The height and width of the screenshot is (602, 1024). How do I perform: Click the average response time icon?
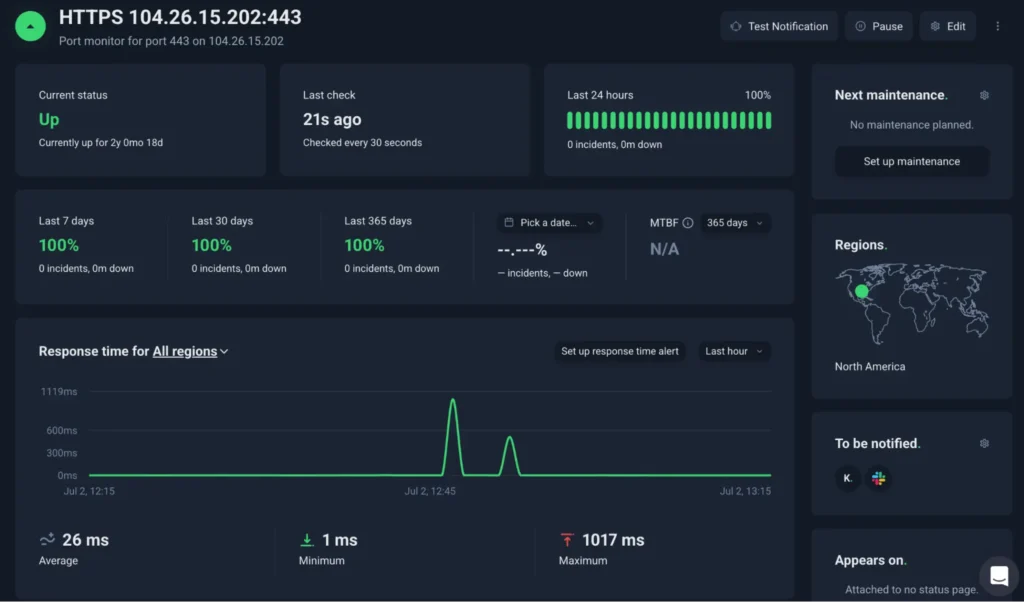(47, 539)
